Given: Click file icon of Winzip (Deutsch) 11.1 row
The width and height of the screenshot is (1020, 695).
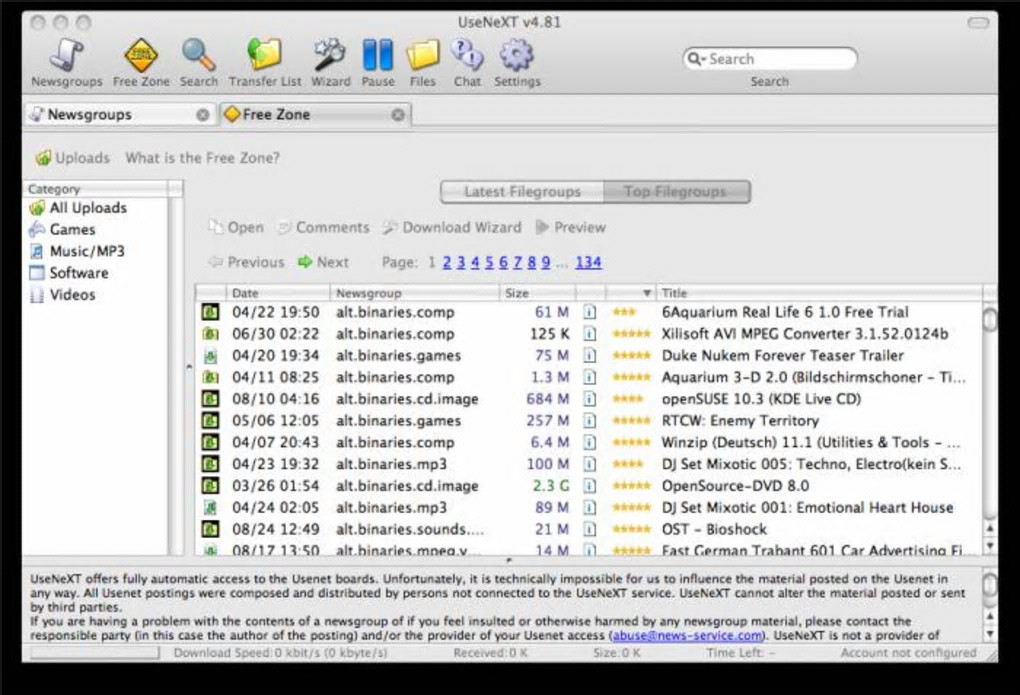Looking at the screenshot, I should (210, 443).
